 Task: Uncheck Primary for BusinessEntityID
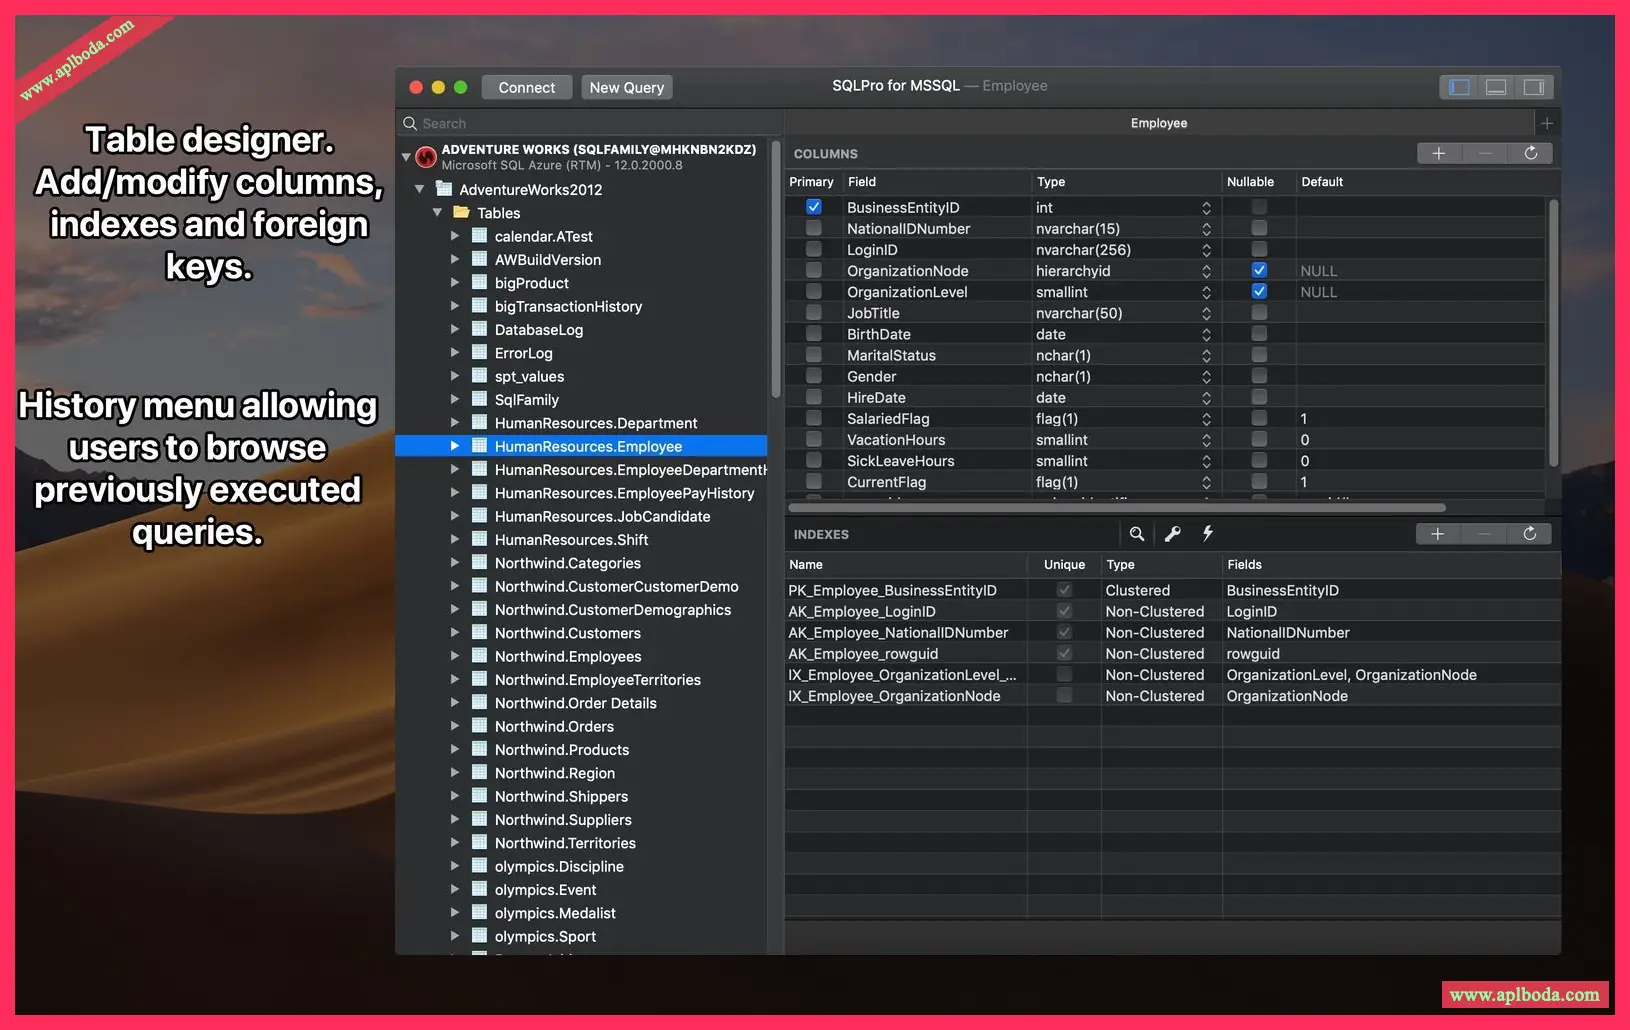pyautogui.click(x=814, y=207)
